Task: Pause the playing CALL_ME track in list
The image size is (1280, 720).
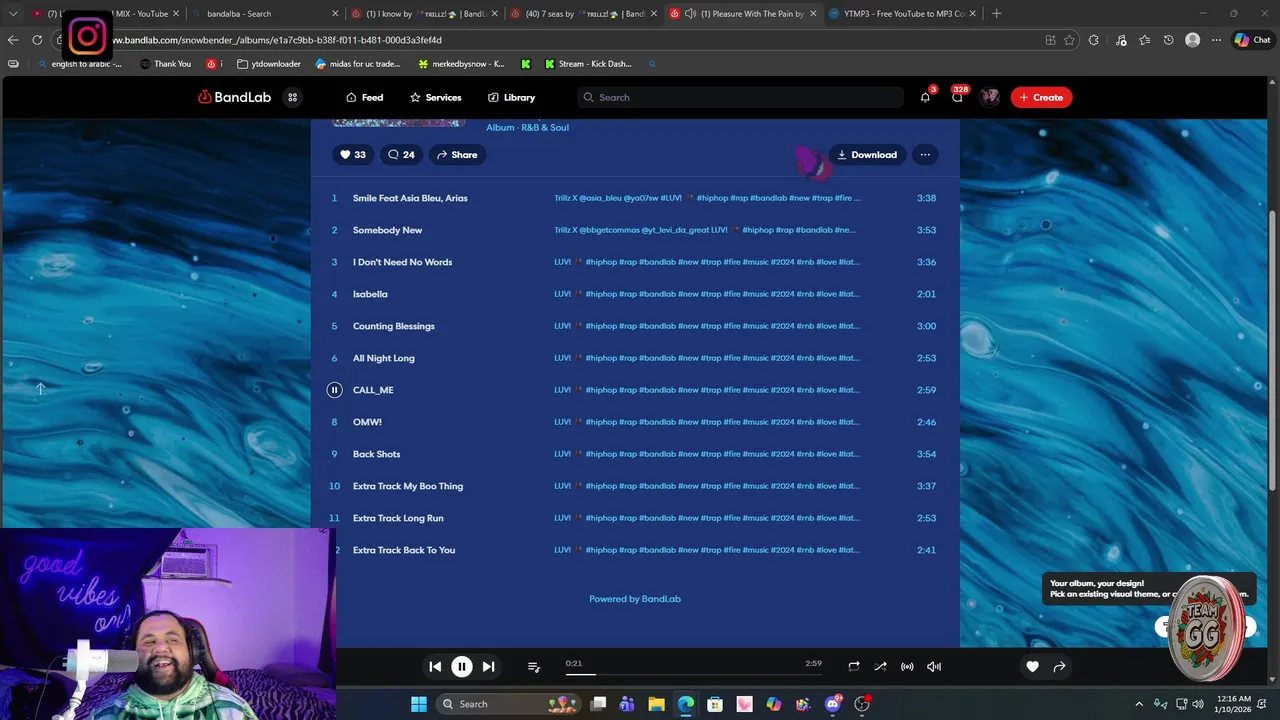Action: pos(334,390)
